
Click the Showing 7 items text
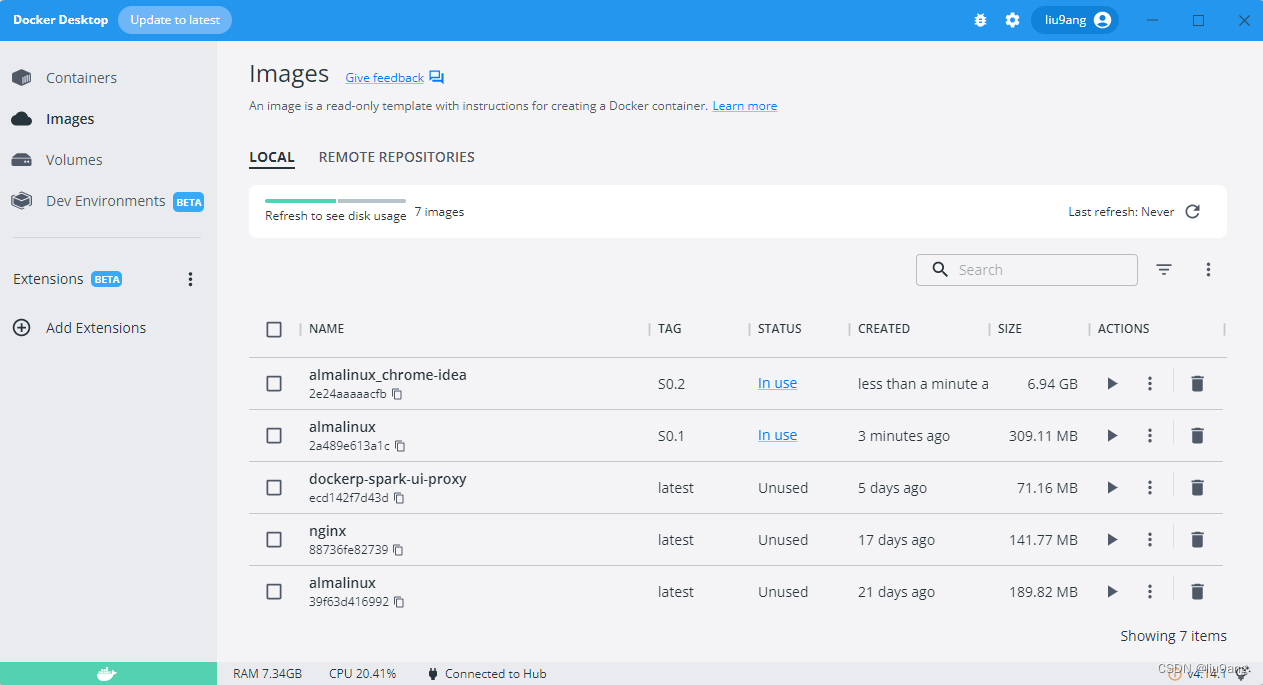pyautogui.click(x=1173, y=636)
